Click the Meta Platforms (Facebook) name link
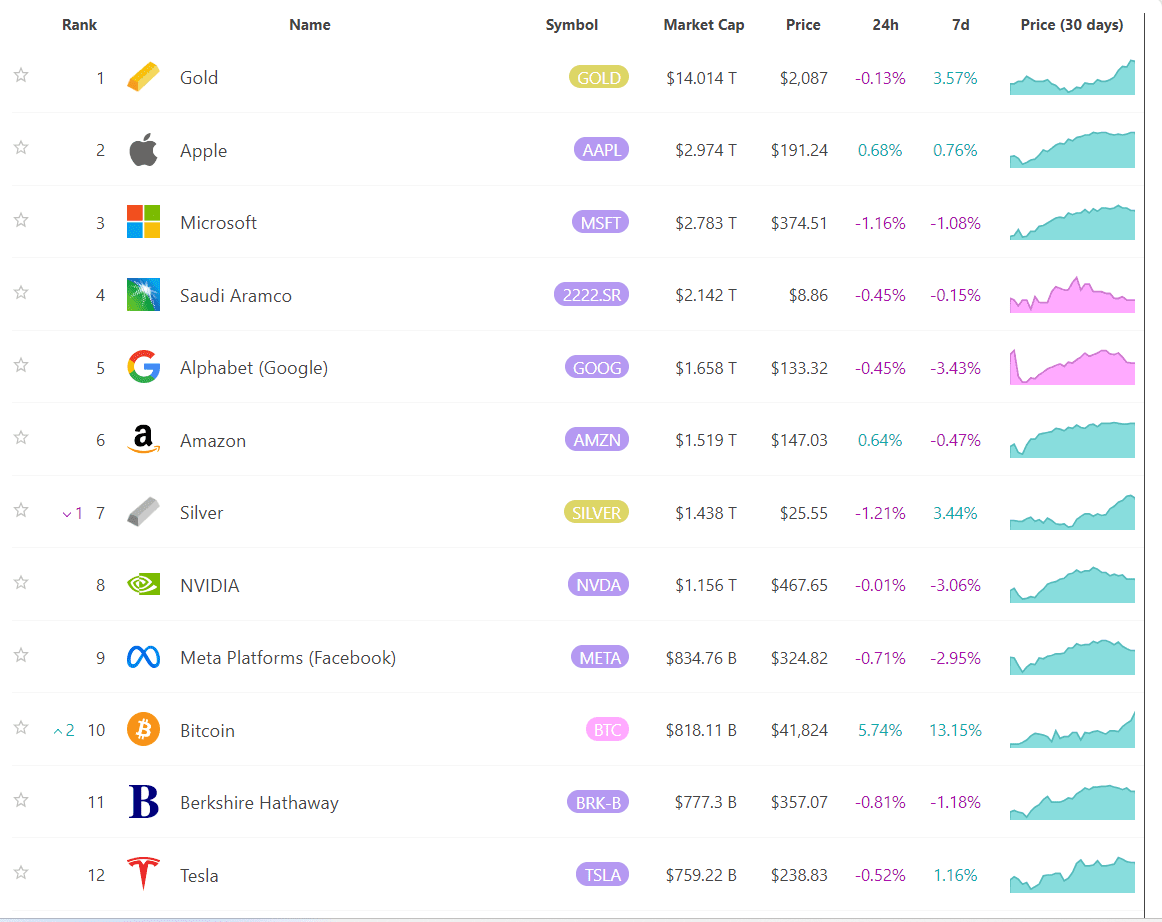The height and width of the screenshot is (922, 1162). tap(288, 658)
